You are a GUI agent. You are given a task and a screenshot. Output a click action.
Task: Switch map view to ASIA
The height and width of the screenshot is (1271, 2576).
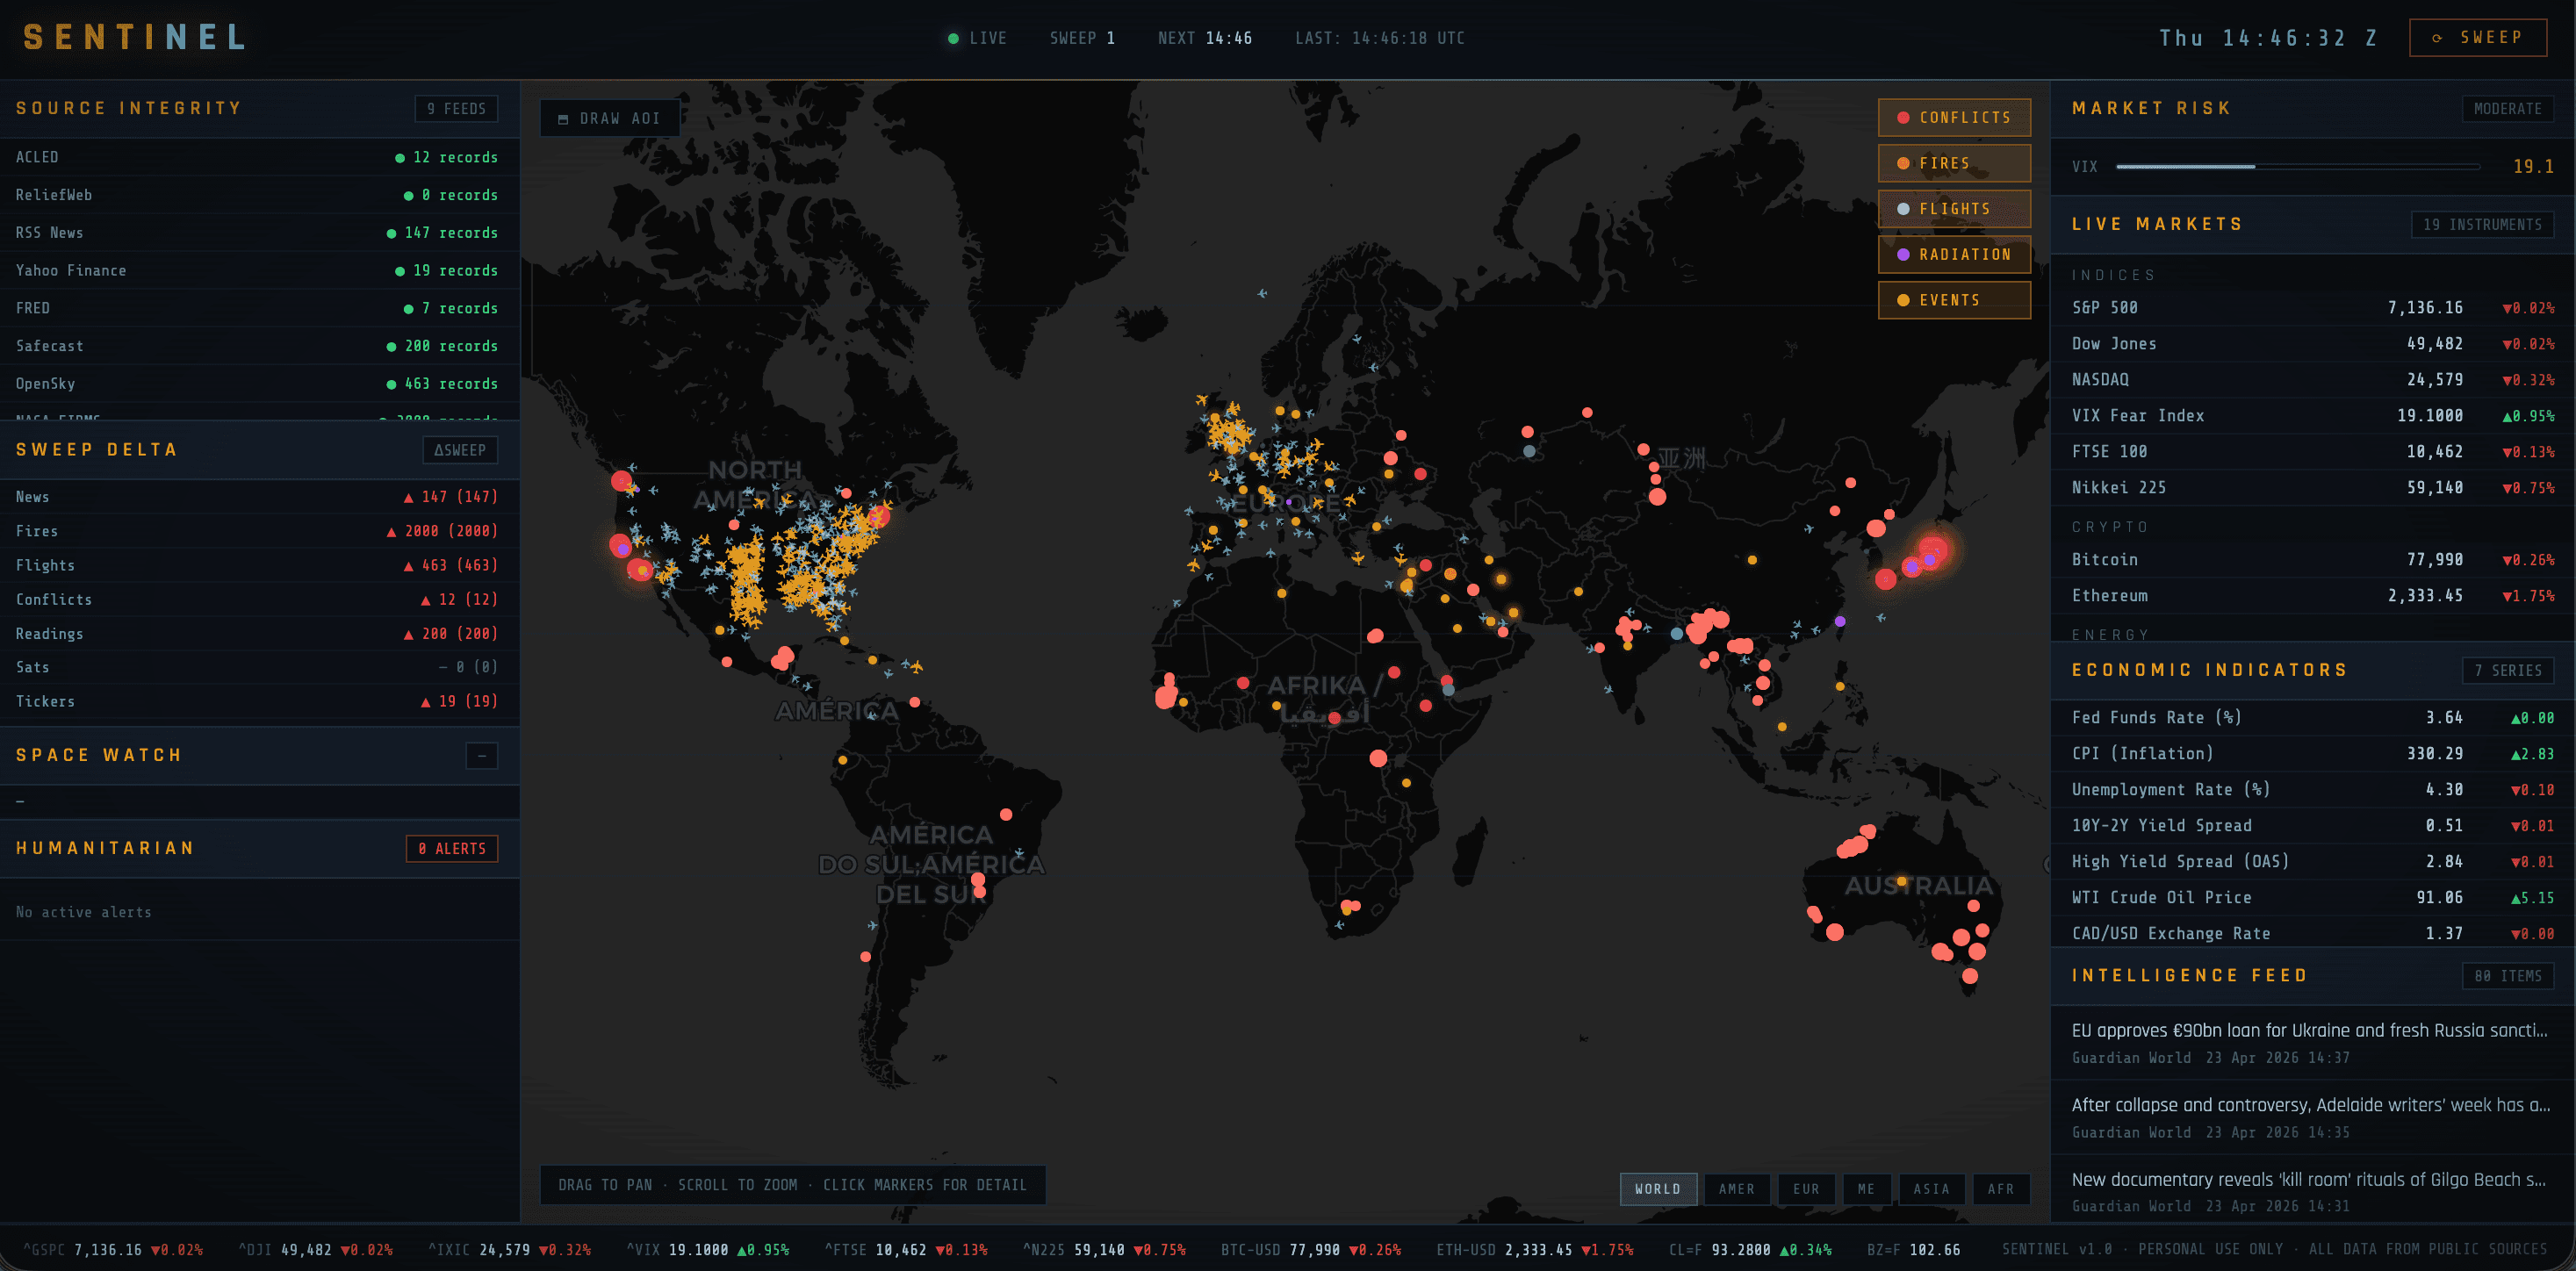(x=1931, y=1189)
